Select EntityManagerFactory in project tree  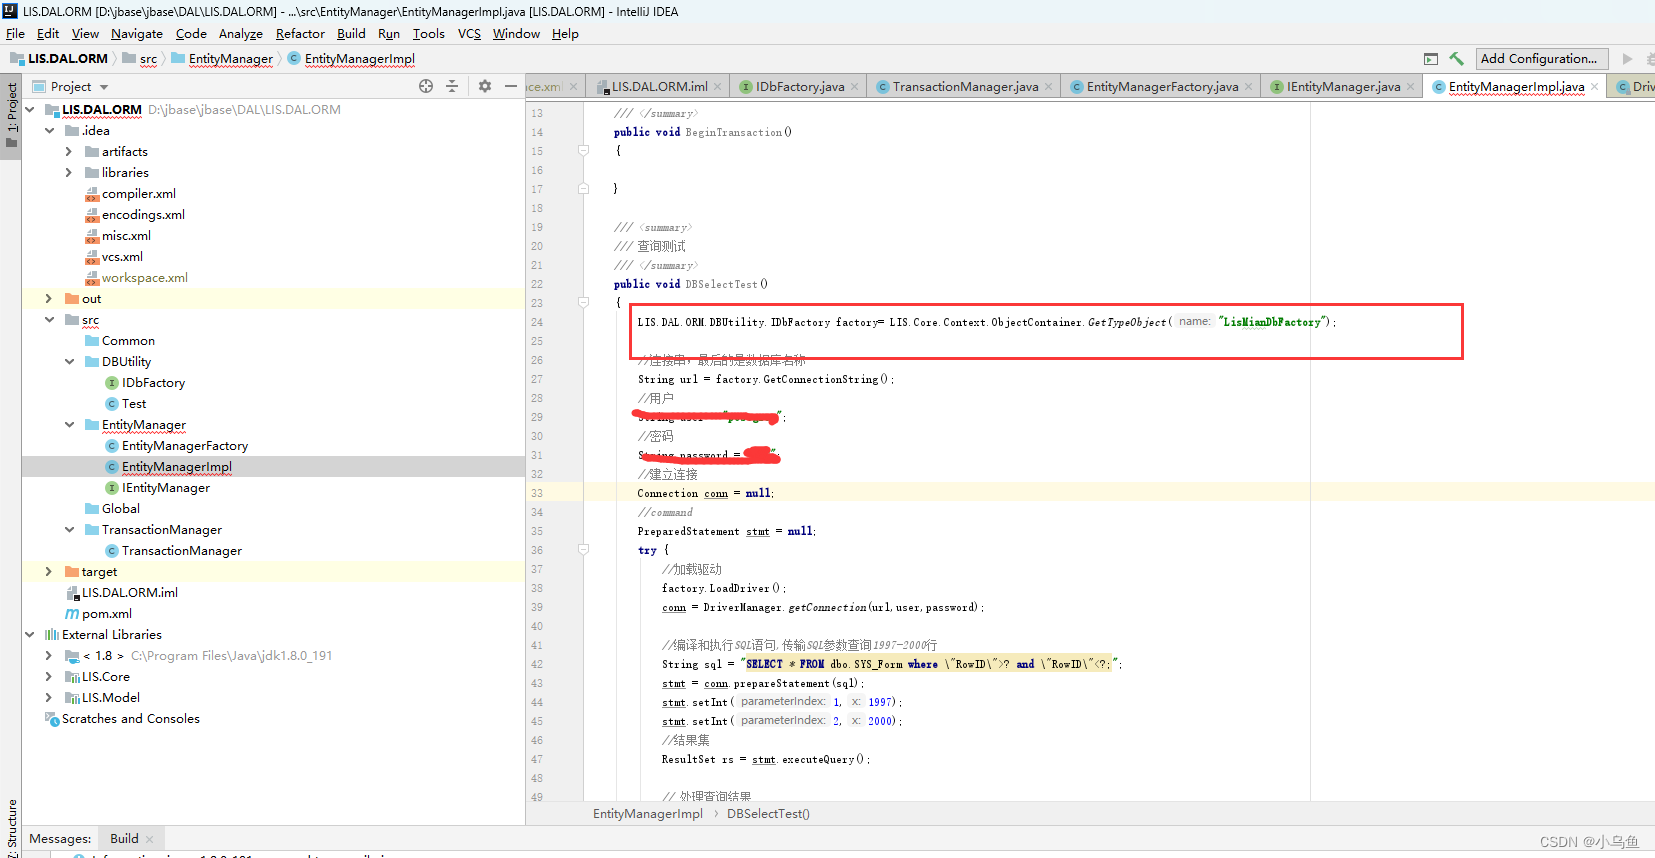point(185,446)
